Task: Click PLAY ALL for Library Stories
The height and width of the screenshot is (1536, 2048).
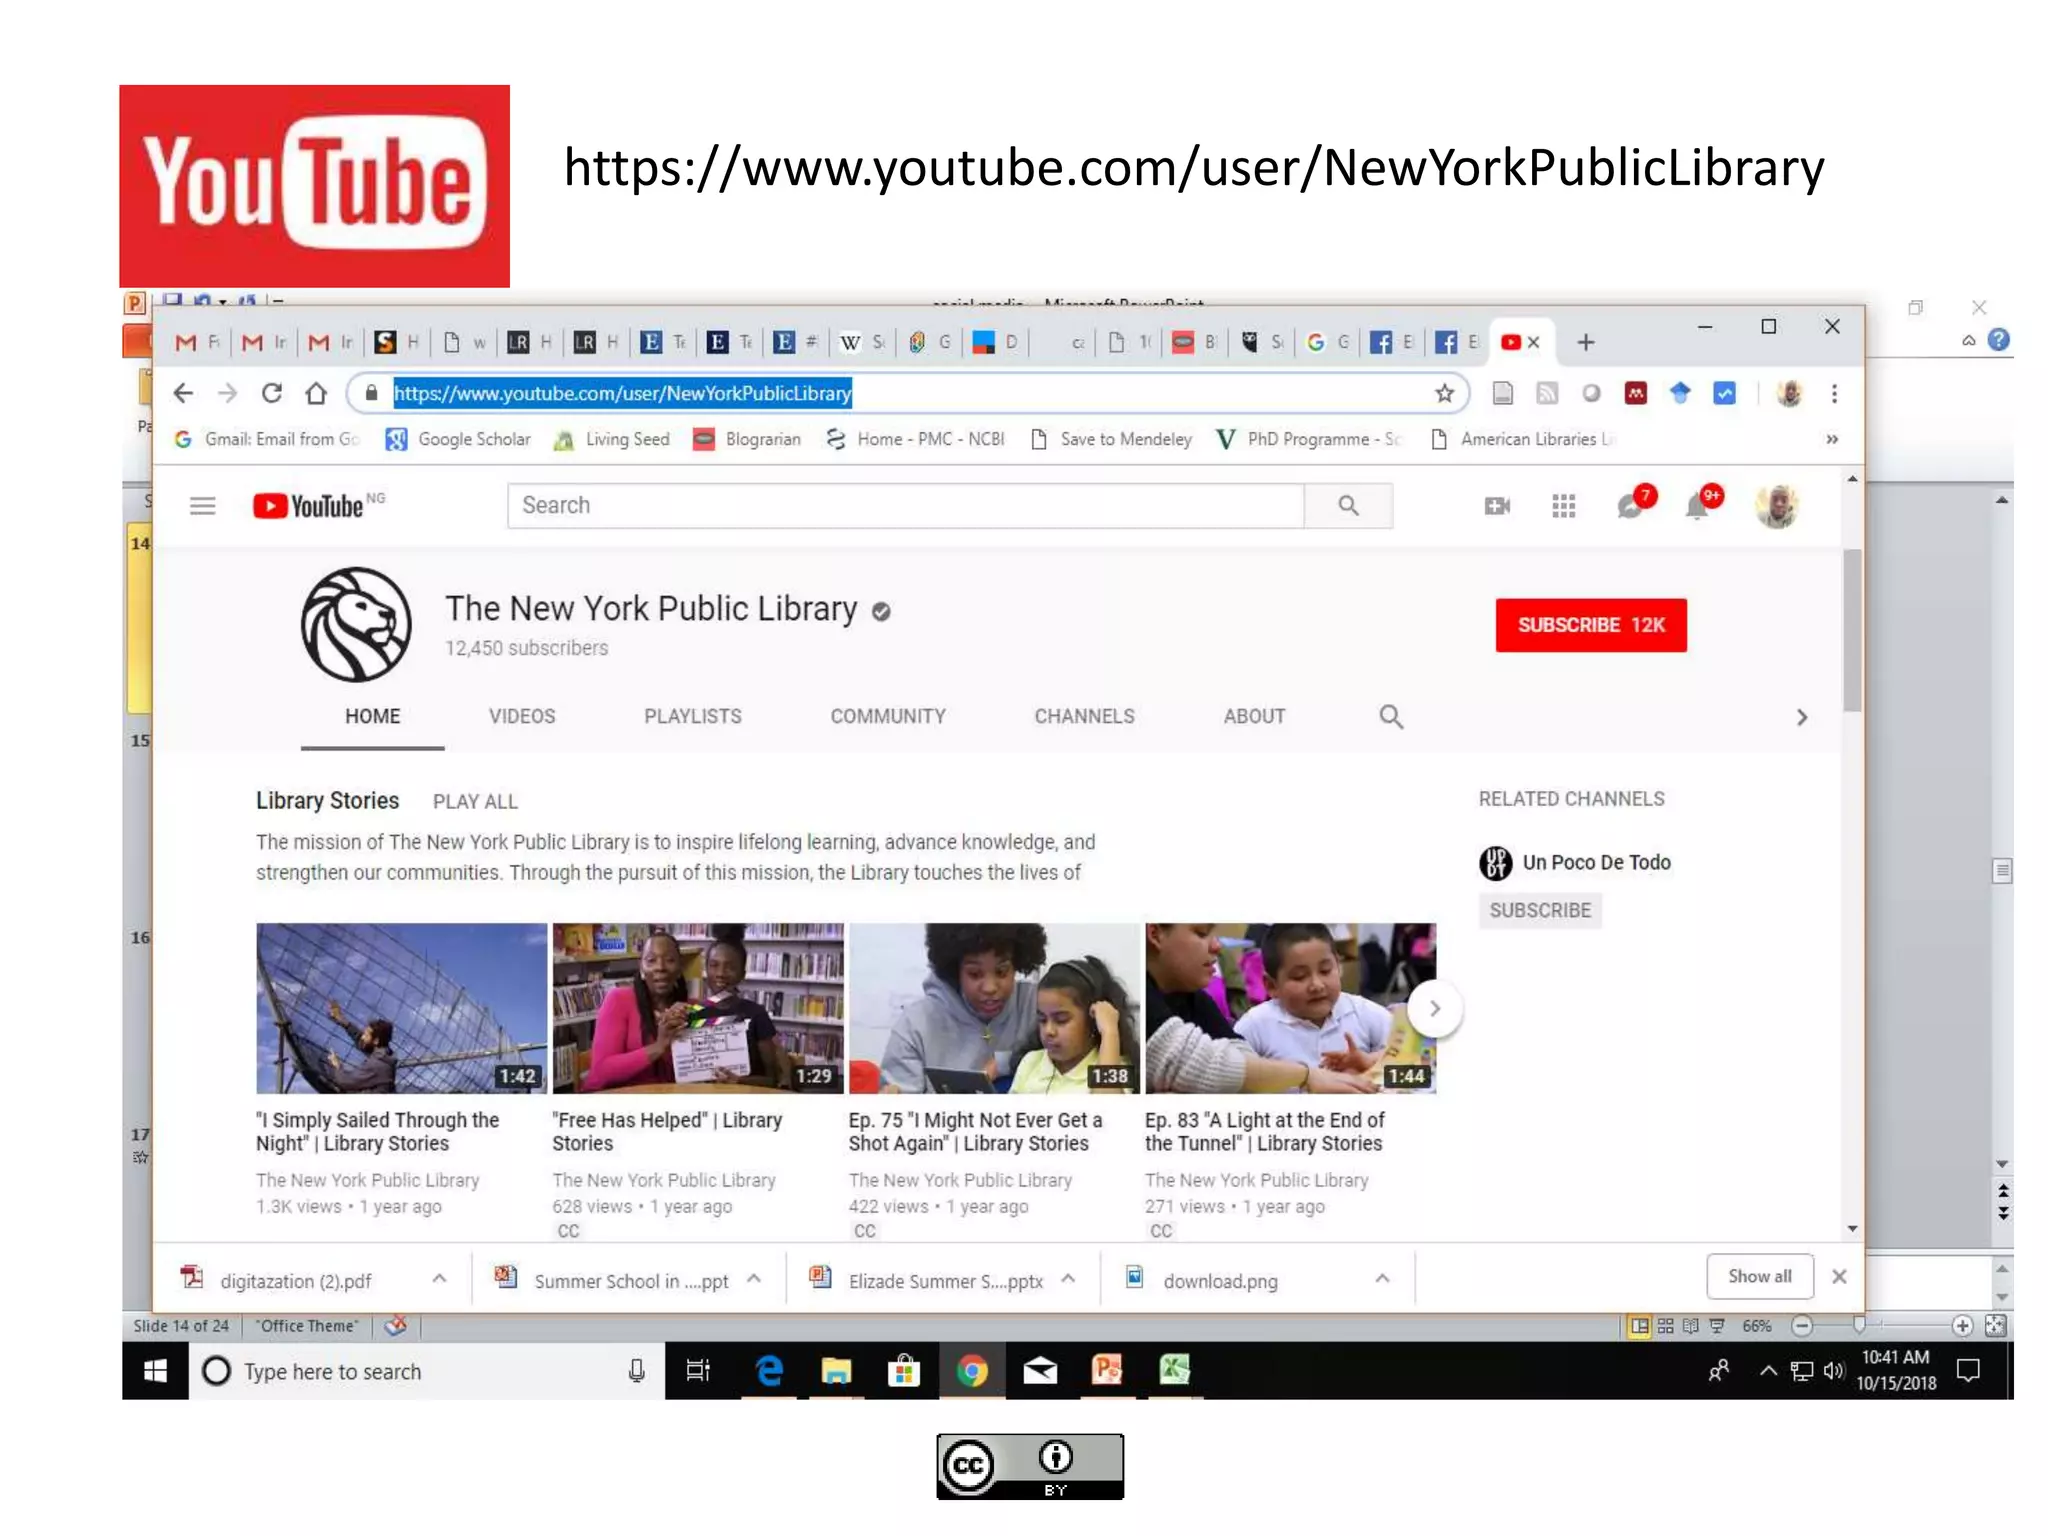Action: pos(475,802)
